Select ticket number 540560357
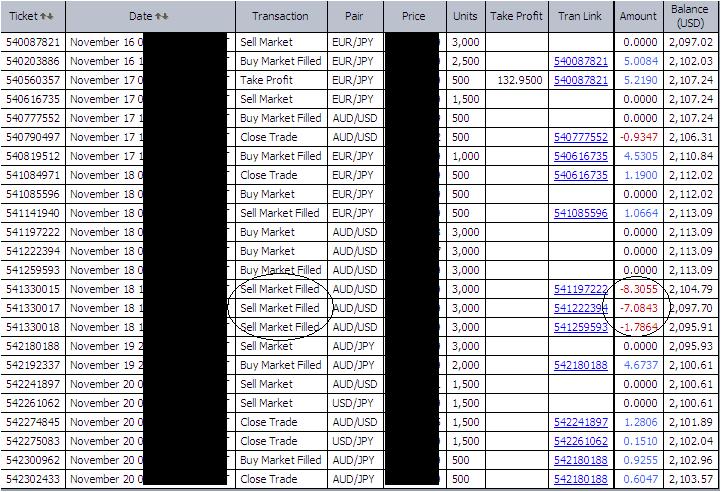Screen dimensions: 721x492 33,80
